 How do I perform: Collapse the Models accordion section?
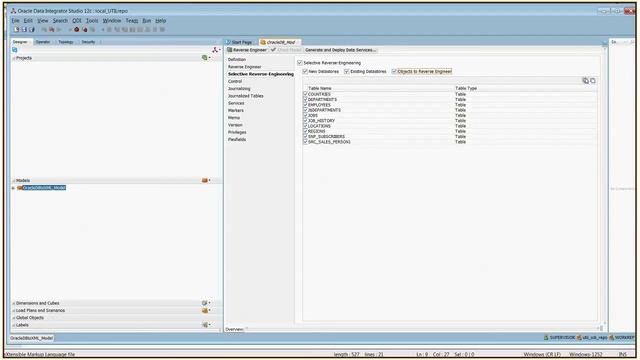coord(13,181)
